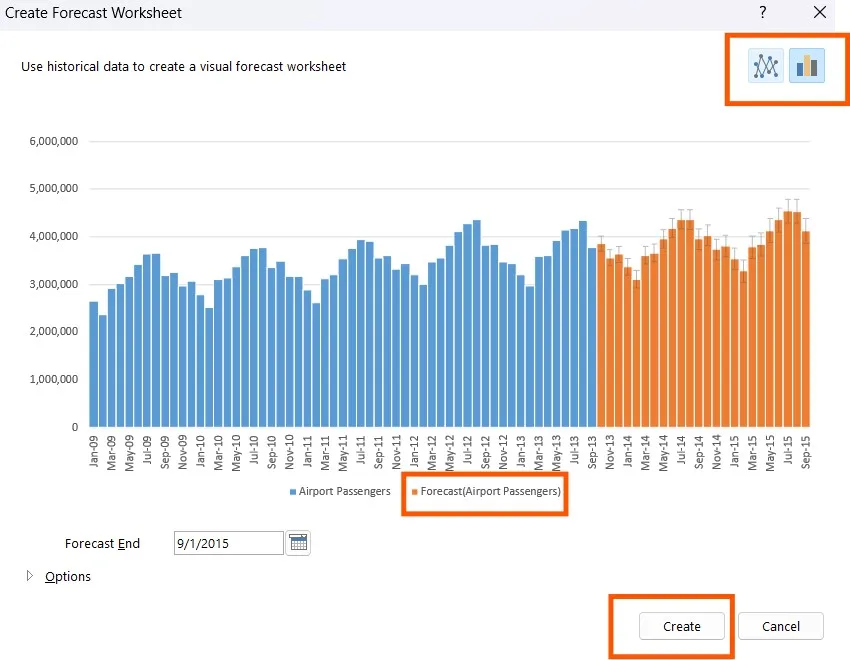Click the last orange forecast bar

coord(805,330)
